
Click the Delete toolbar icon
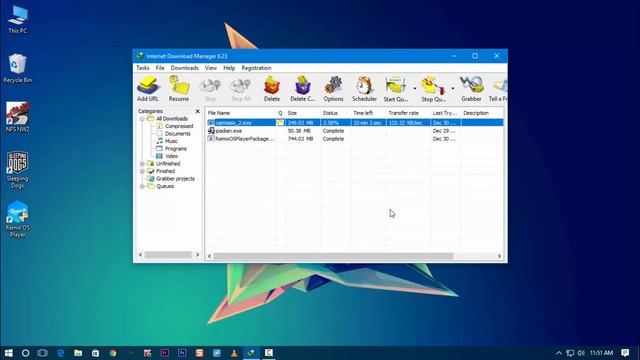tap(271, 89)
